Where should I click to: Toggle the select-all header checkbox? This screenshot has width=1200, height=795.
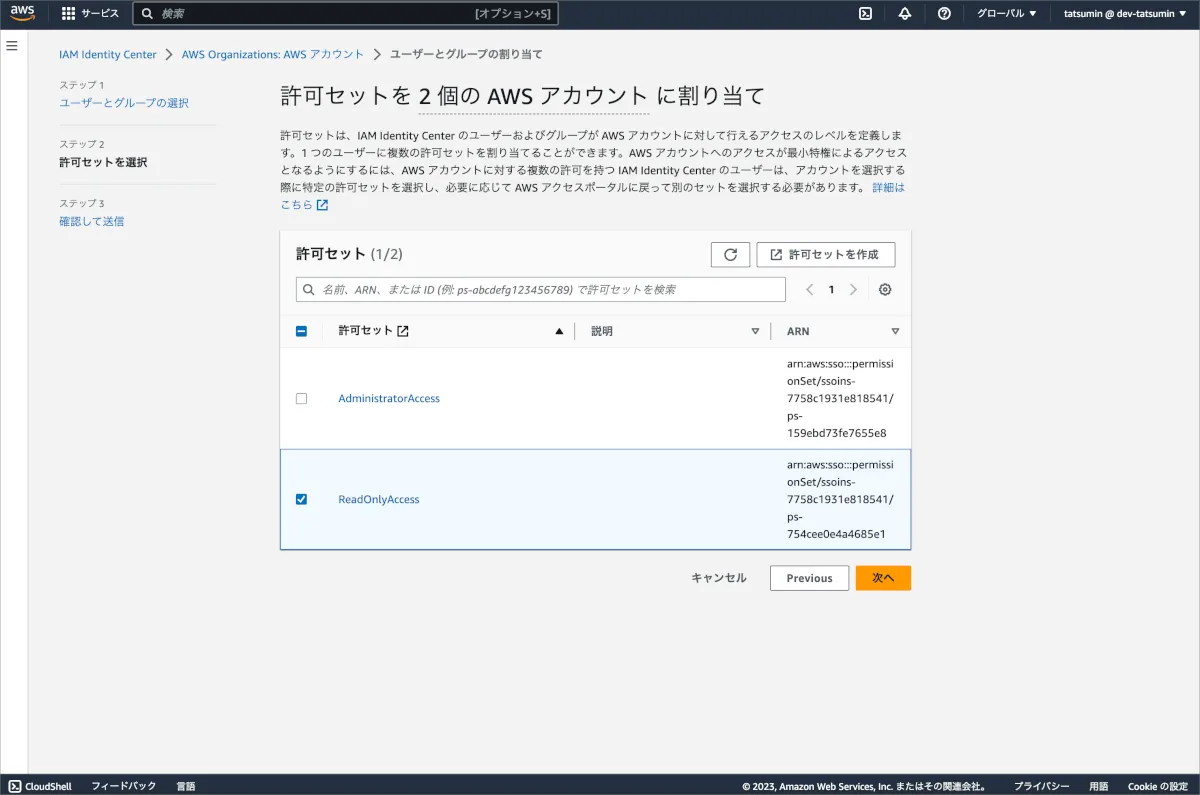pos(302,331)
